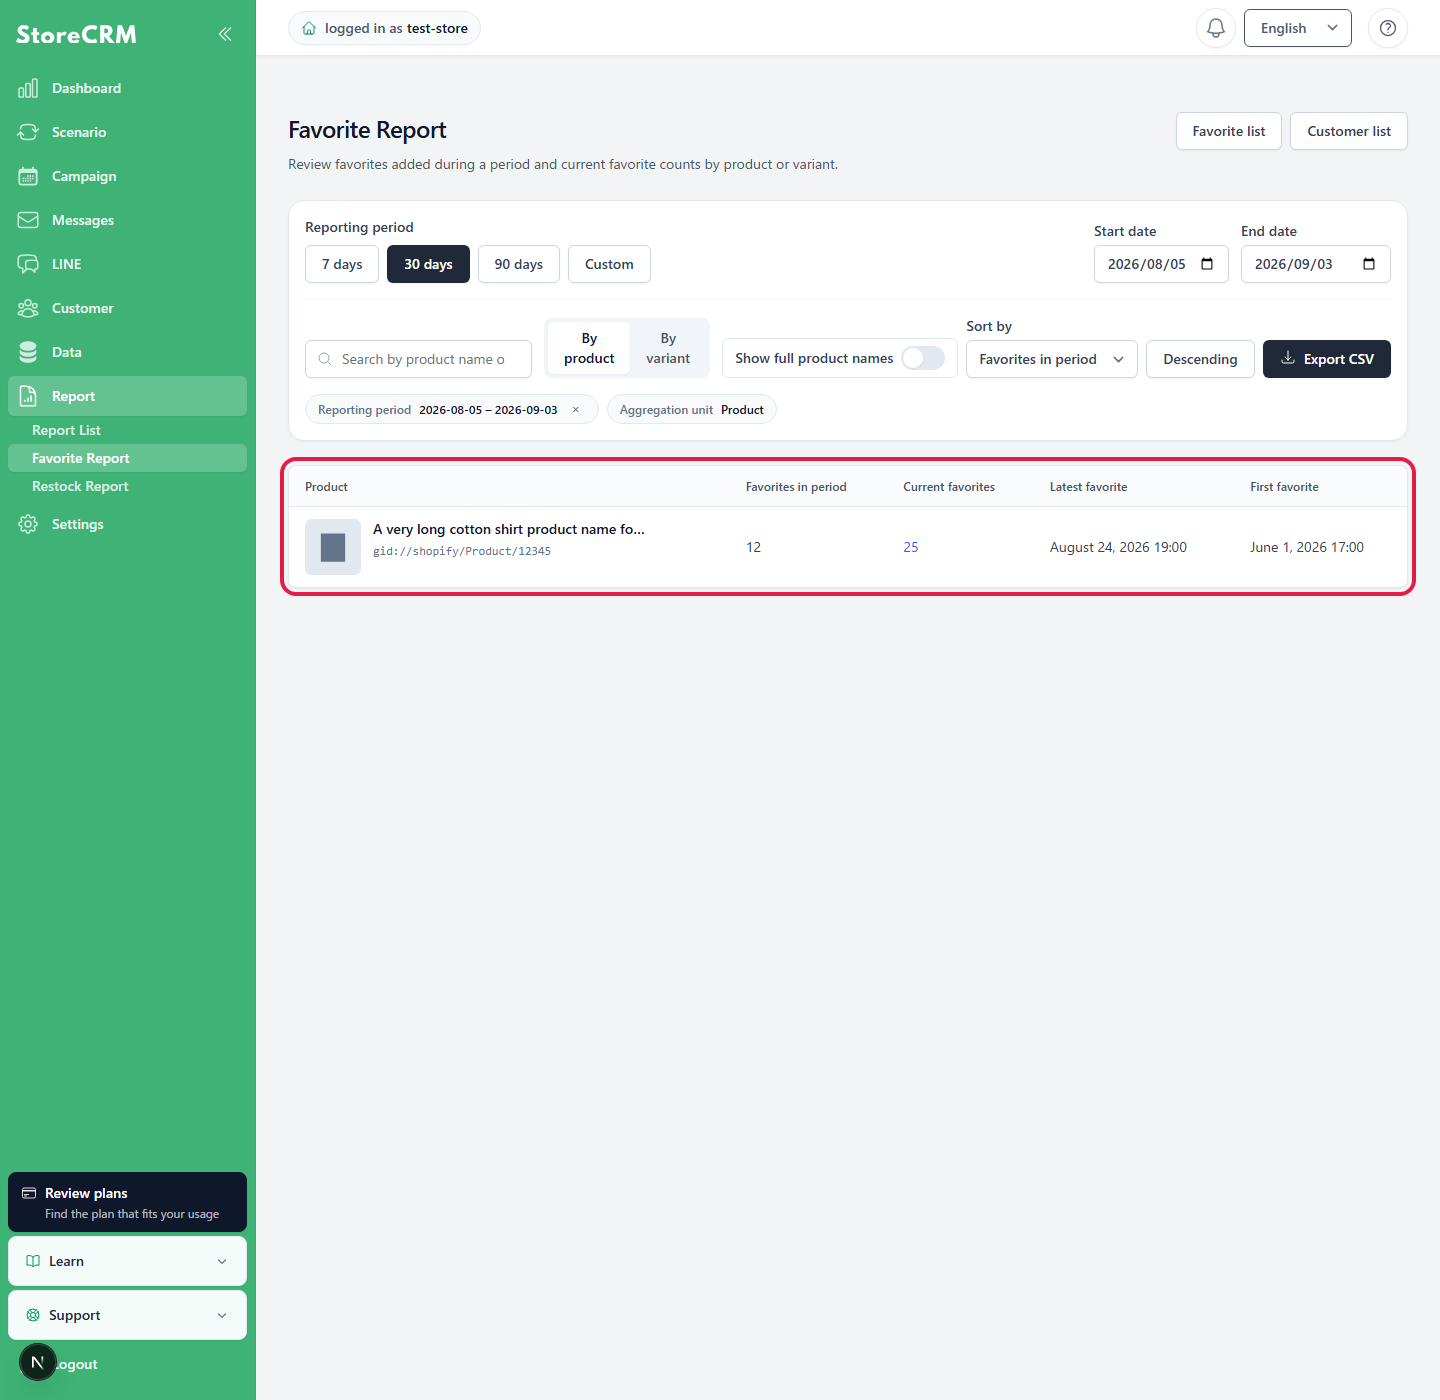Screen dimensions: 1440x1400
Task: Collapse the sidebar with the double-chevron icon
Action: point(225,34)
